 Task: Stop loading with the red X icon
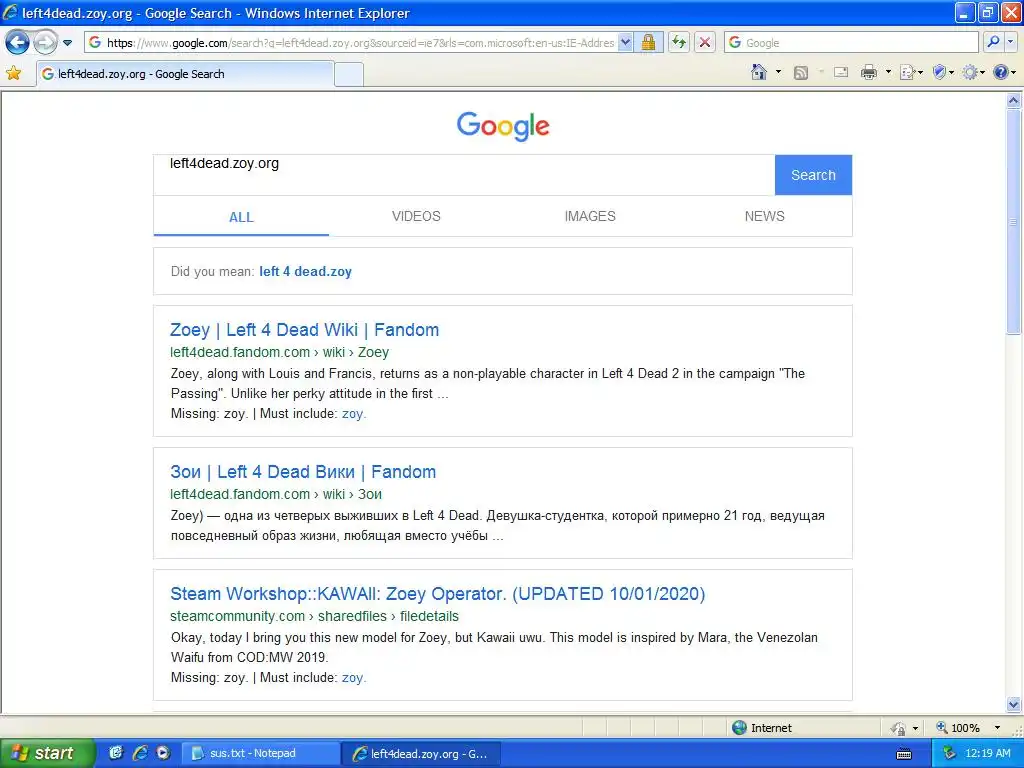705,43
